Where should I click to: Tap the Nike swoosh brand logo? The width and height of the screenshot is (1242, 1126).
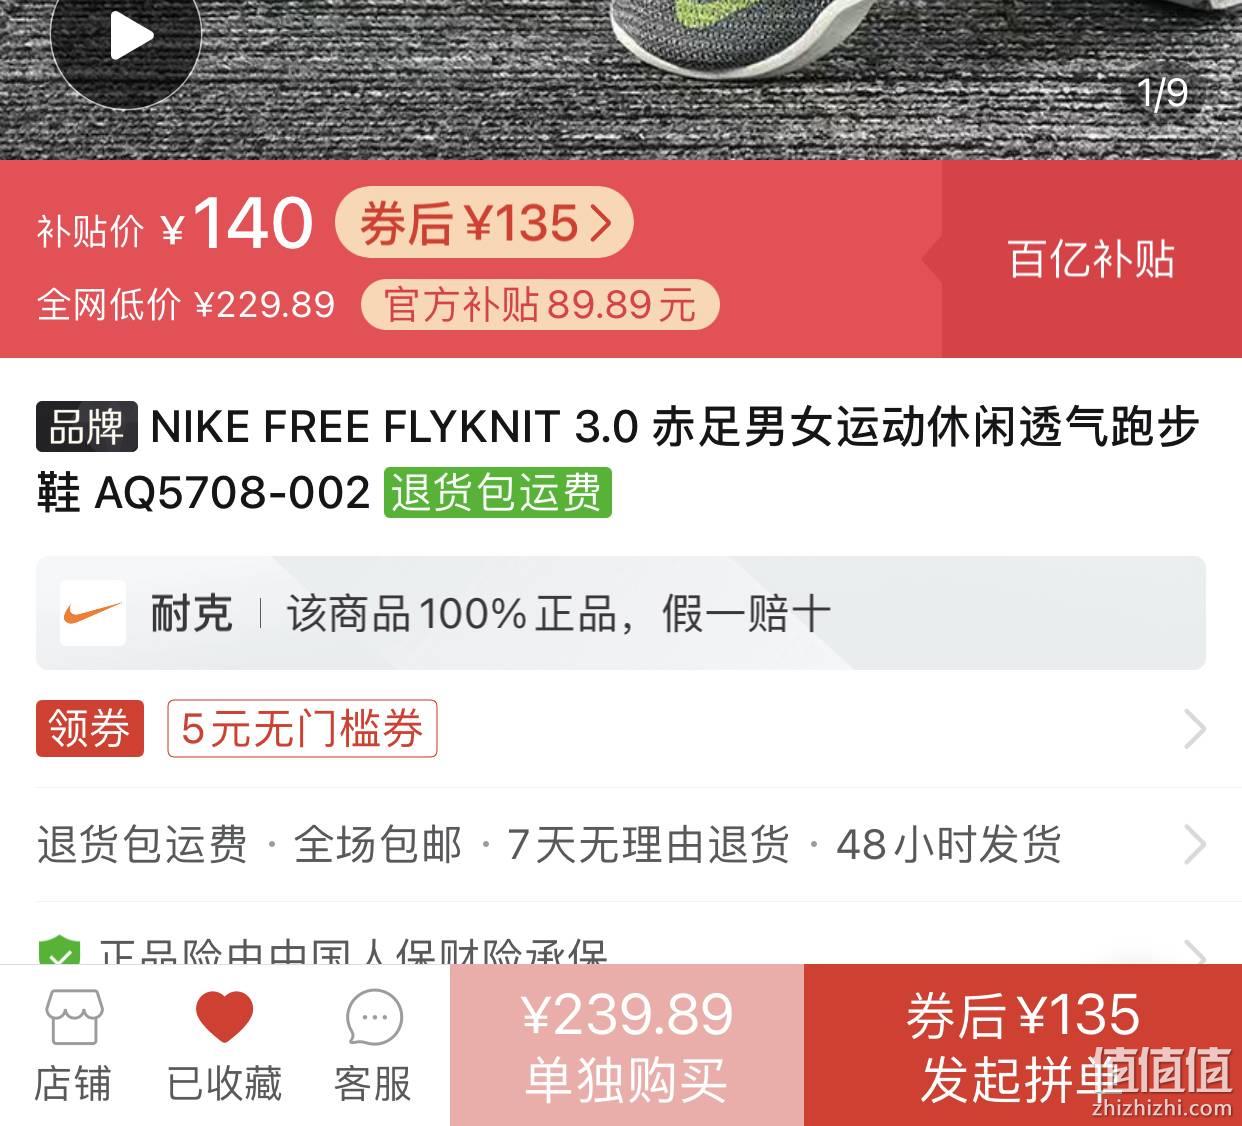click(92, 613)
